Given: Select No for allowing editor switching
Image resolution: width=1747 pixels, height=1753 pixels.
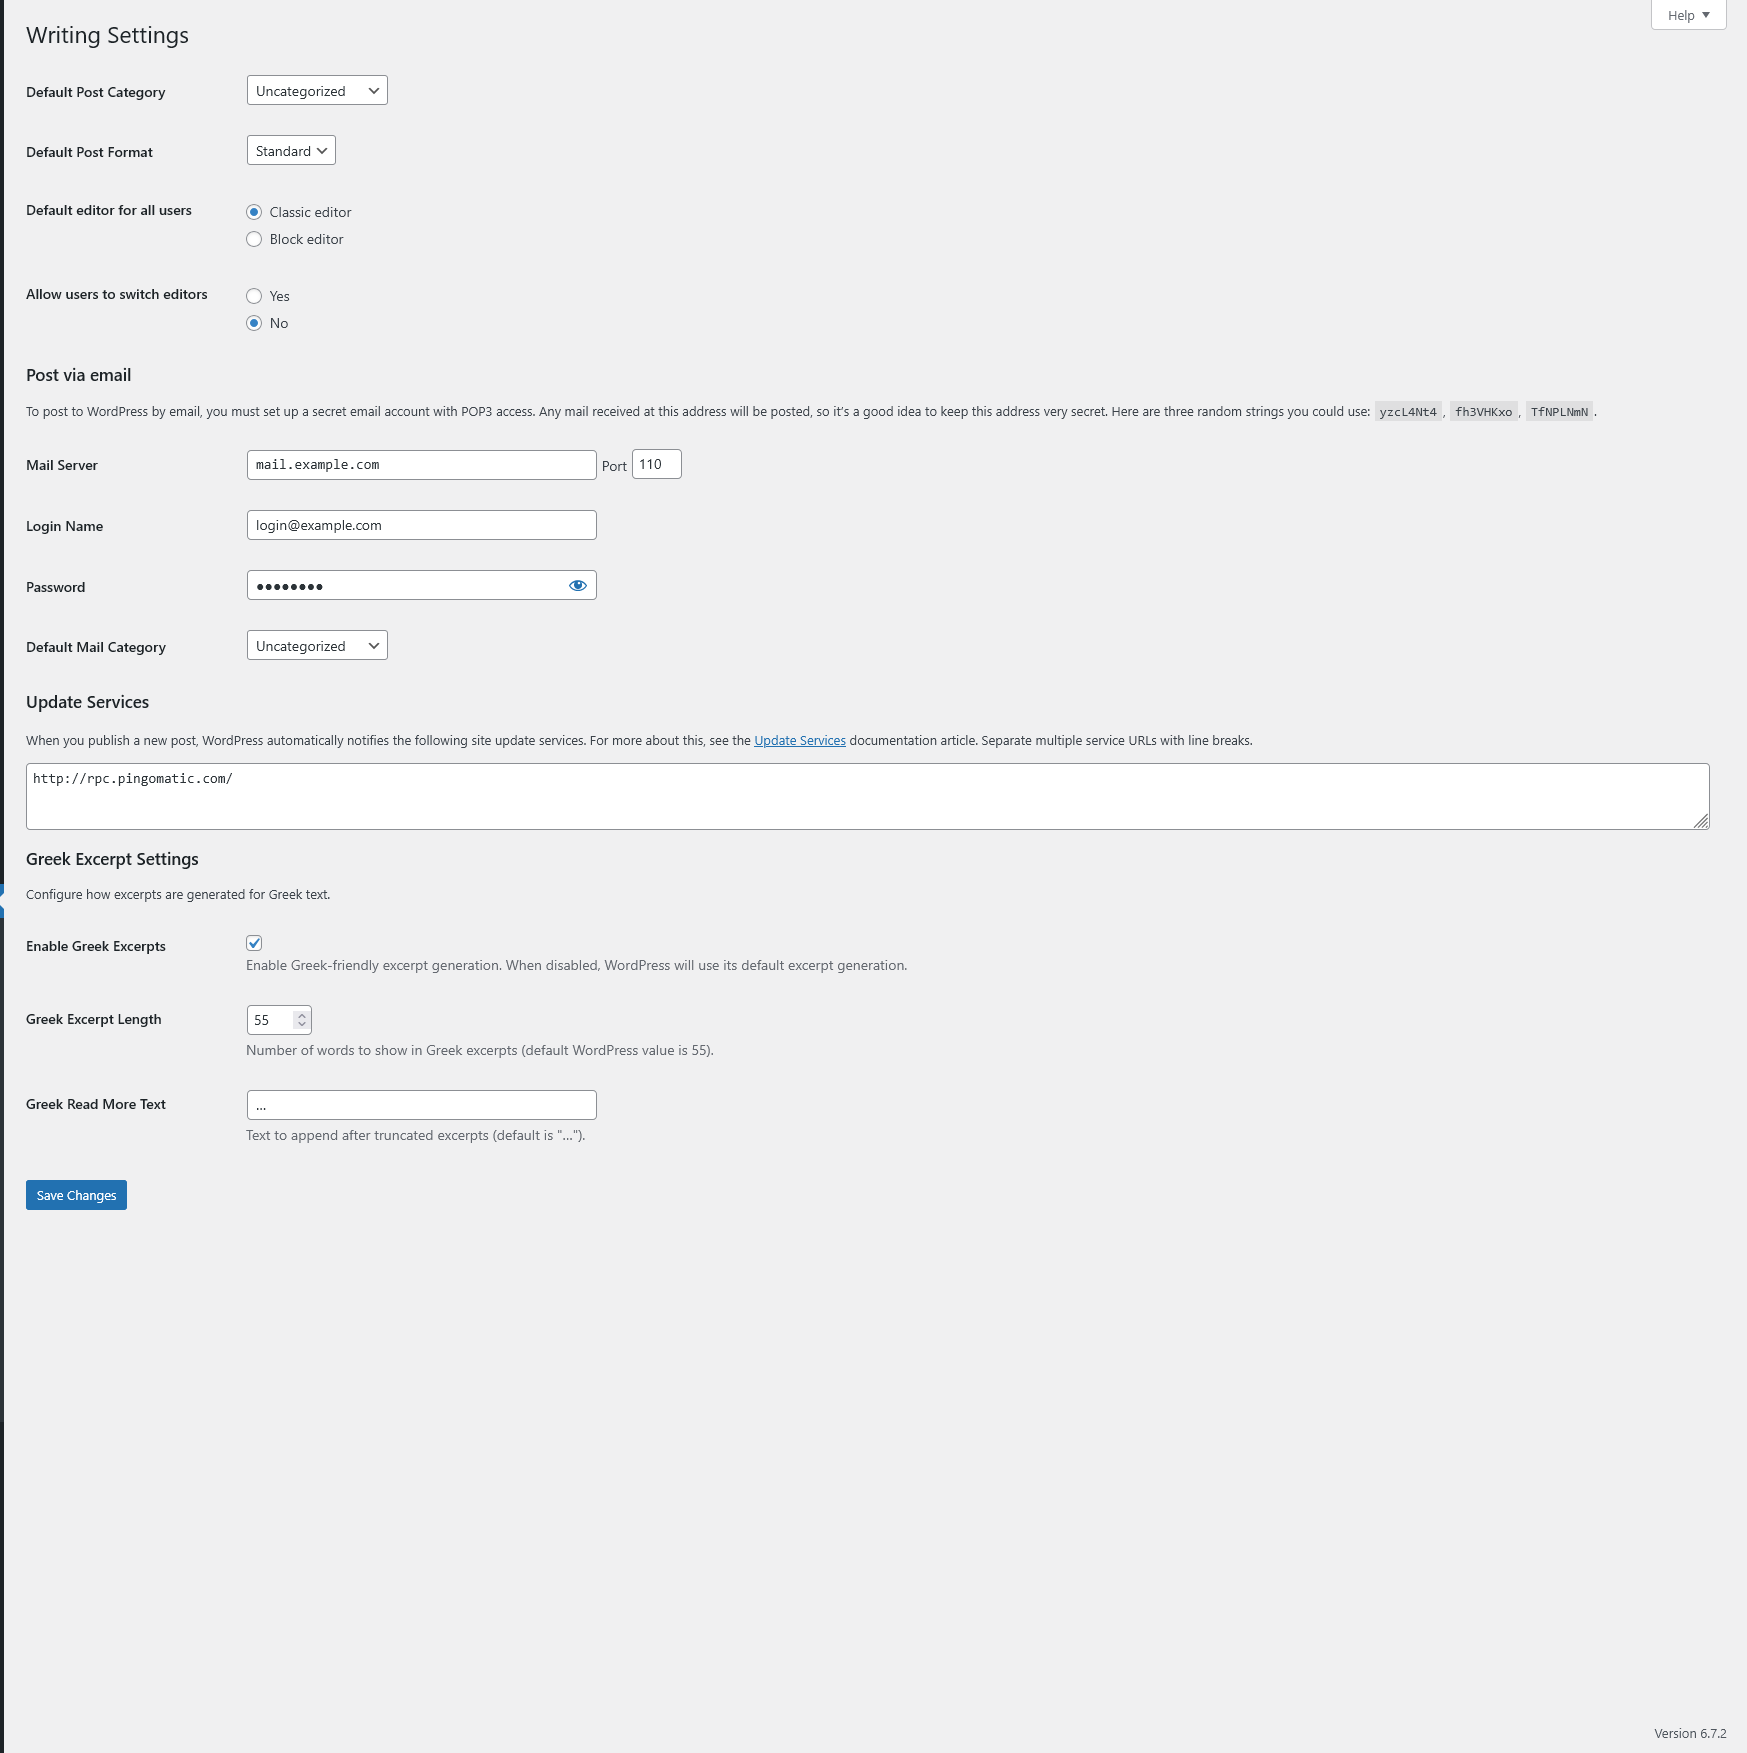Looking at the screenshot, I should click(254, 323).
